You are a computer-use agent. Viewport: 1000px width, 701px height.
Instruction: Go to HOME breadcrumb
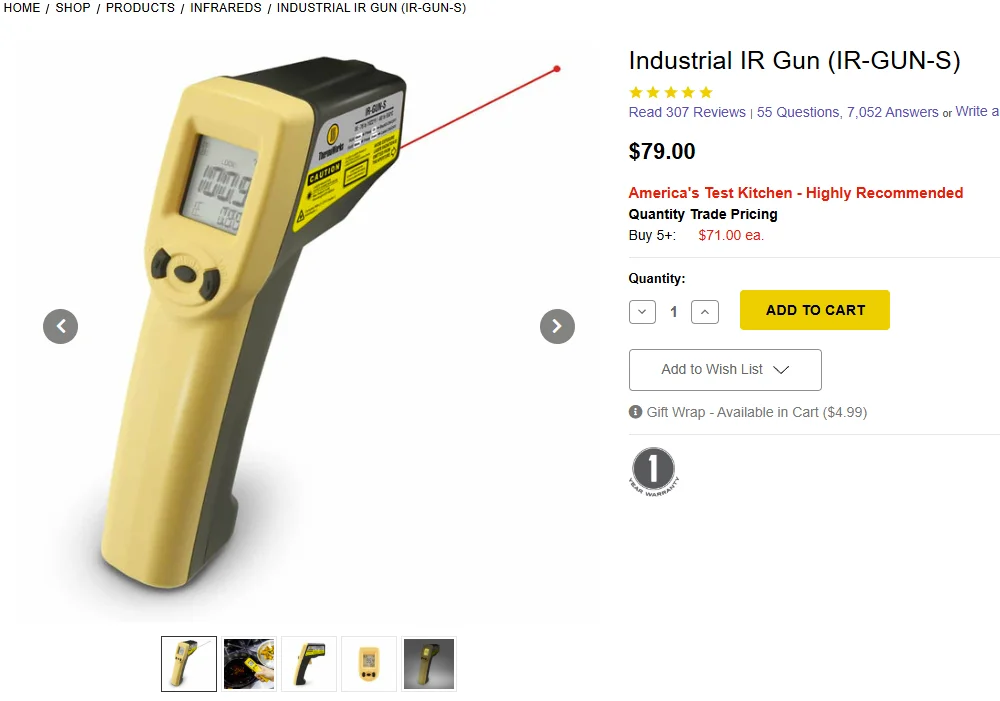22,8
